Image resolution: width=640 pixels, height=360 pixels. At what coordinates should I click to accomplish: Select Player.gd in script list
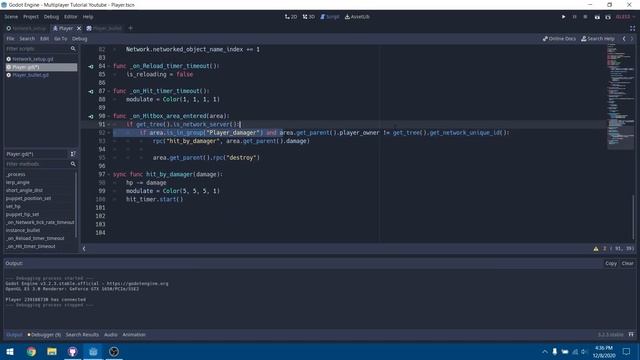pyautogui.click(x=41, y=67)
